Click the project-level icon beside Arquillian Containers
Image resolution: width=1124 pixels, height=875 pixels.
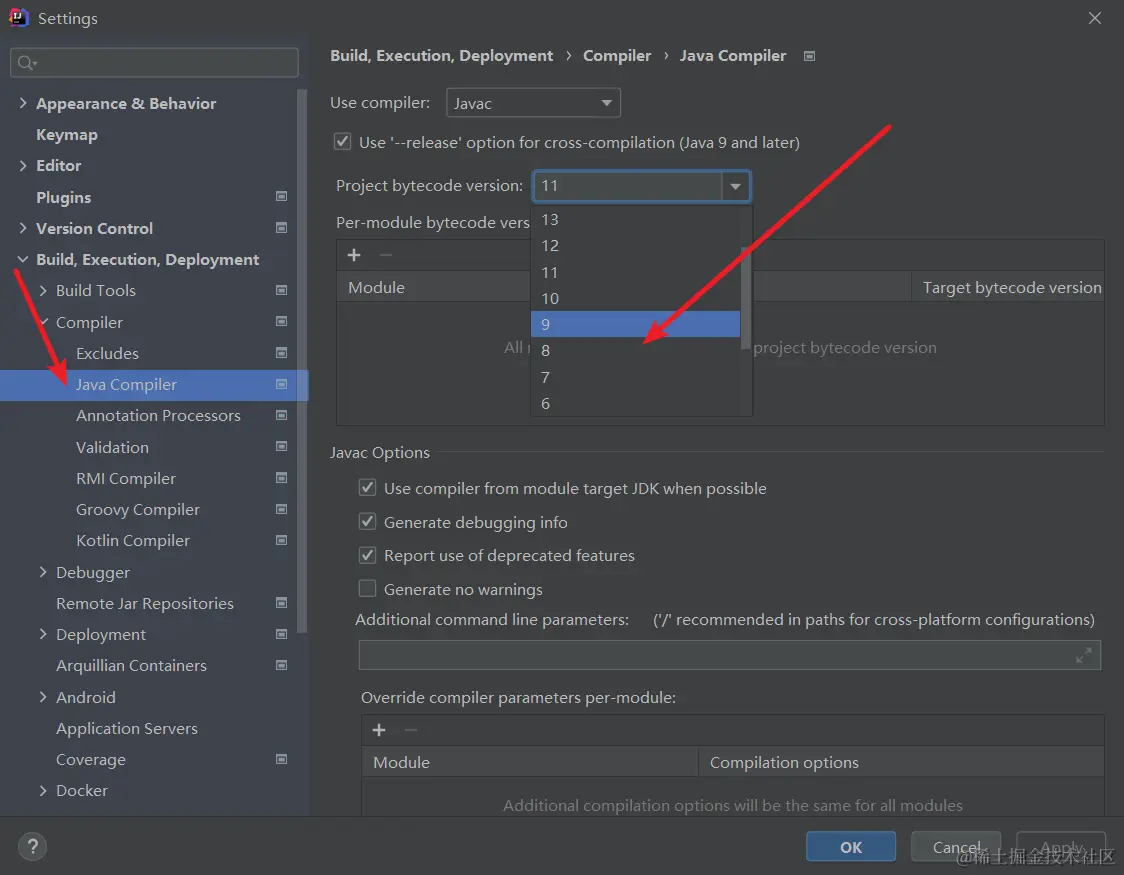click(x=282, y=665)
